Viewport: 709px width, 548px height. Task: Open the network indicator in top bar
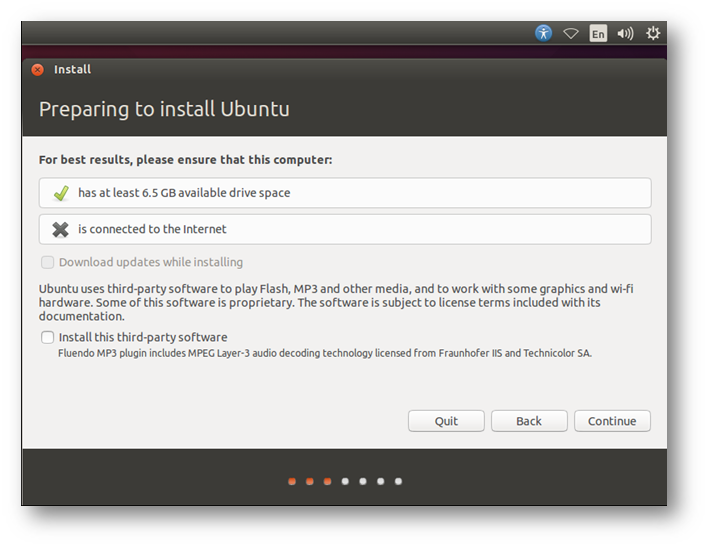(x=571, y=33)
